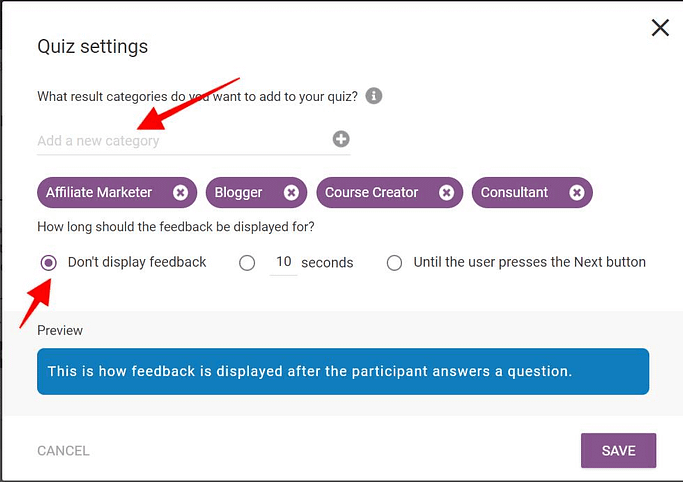
Task: Select Don't display feedback option
Action: pos(48,263)
